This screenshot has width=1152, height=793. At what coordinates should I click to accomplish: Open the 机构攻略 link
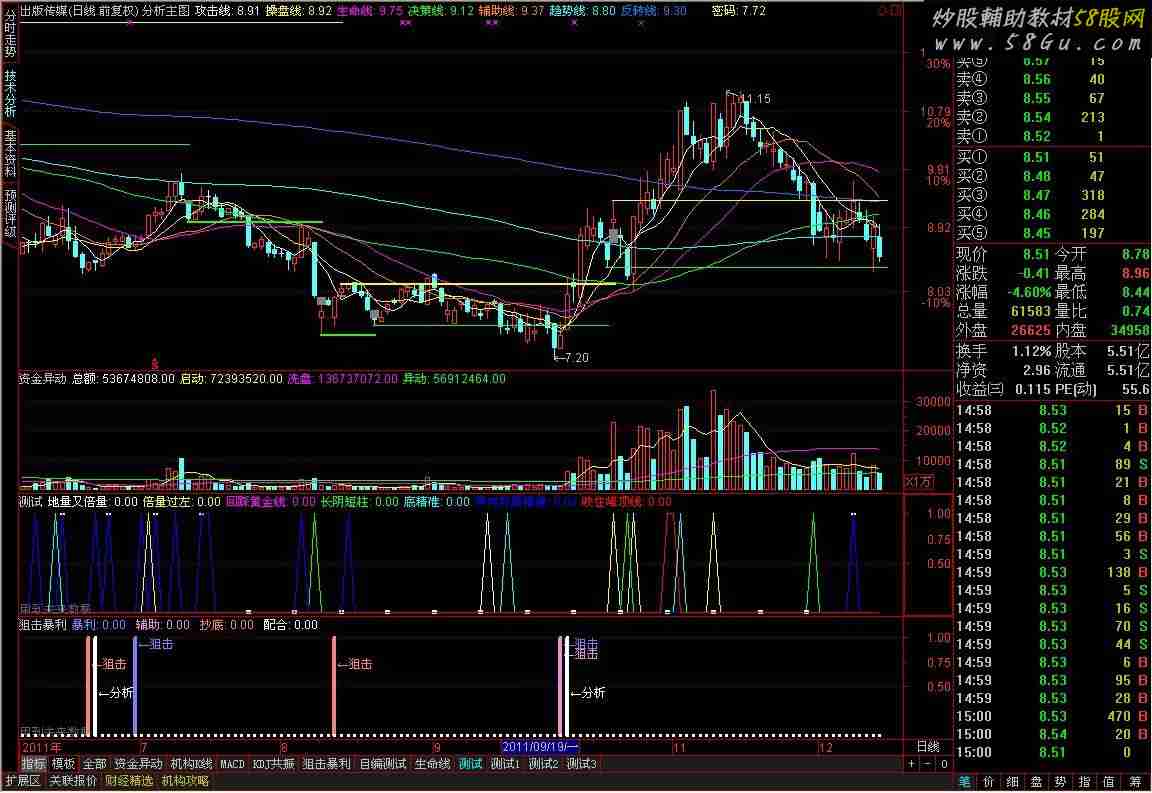(x=185, y=781)
